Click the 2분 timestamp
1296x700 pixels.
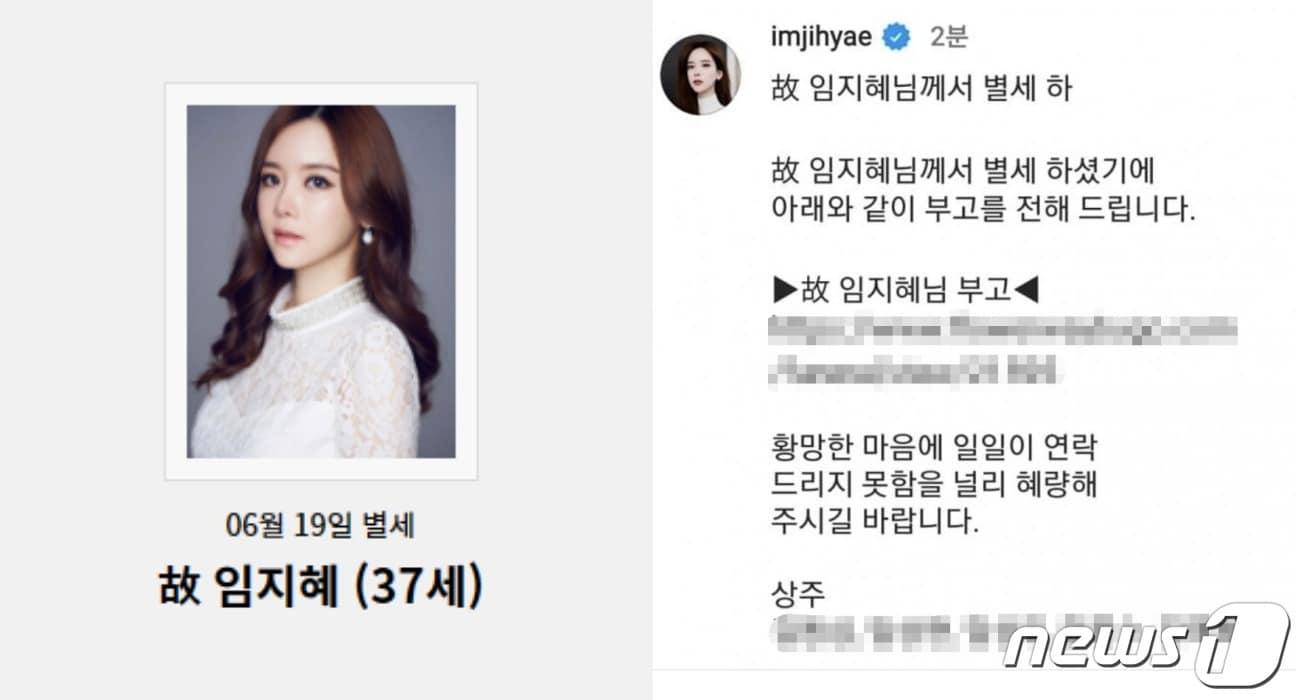pos(948,38)
